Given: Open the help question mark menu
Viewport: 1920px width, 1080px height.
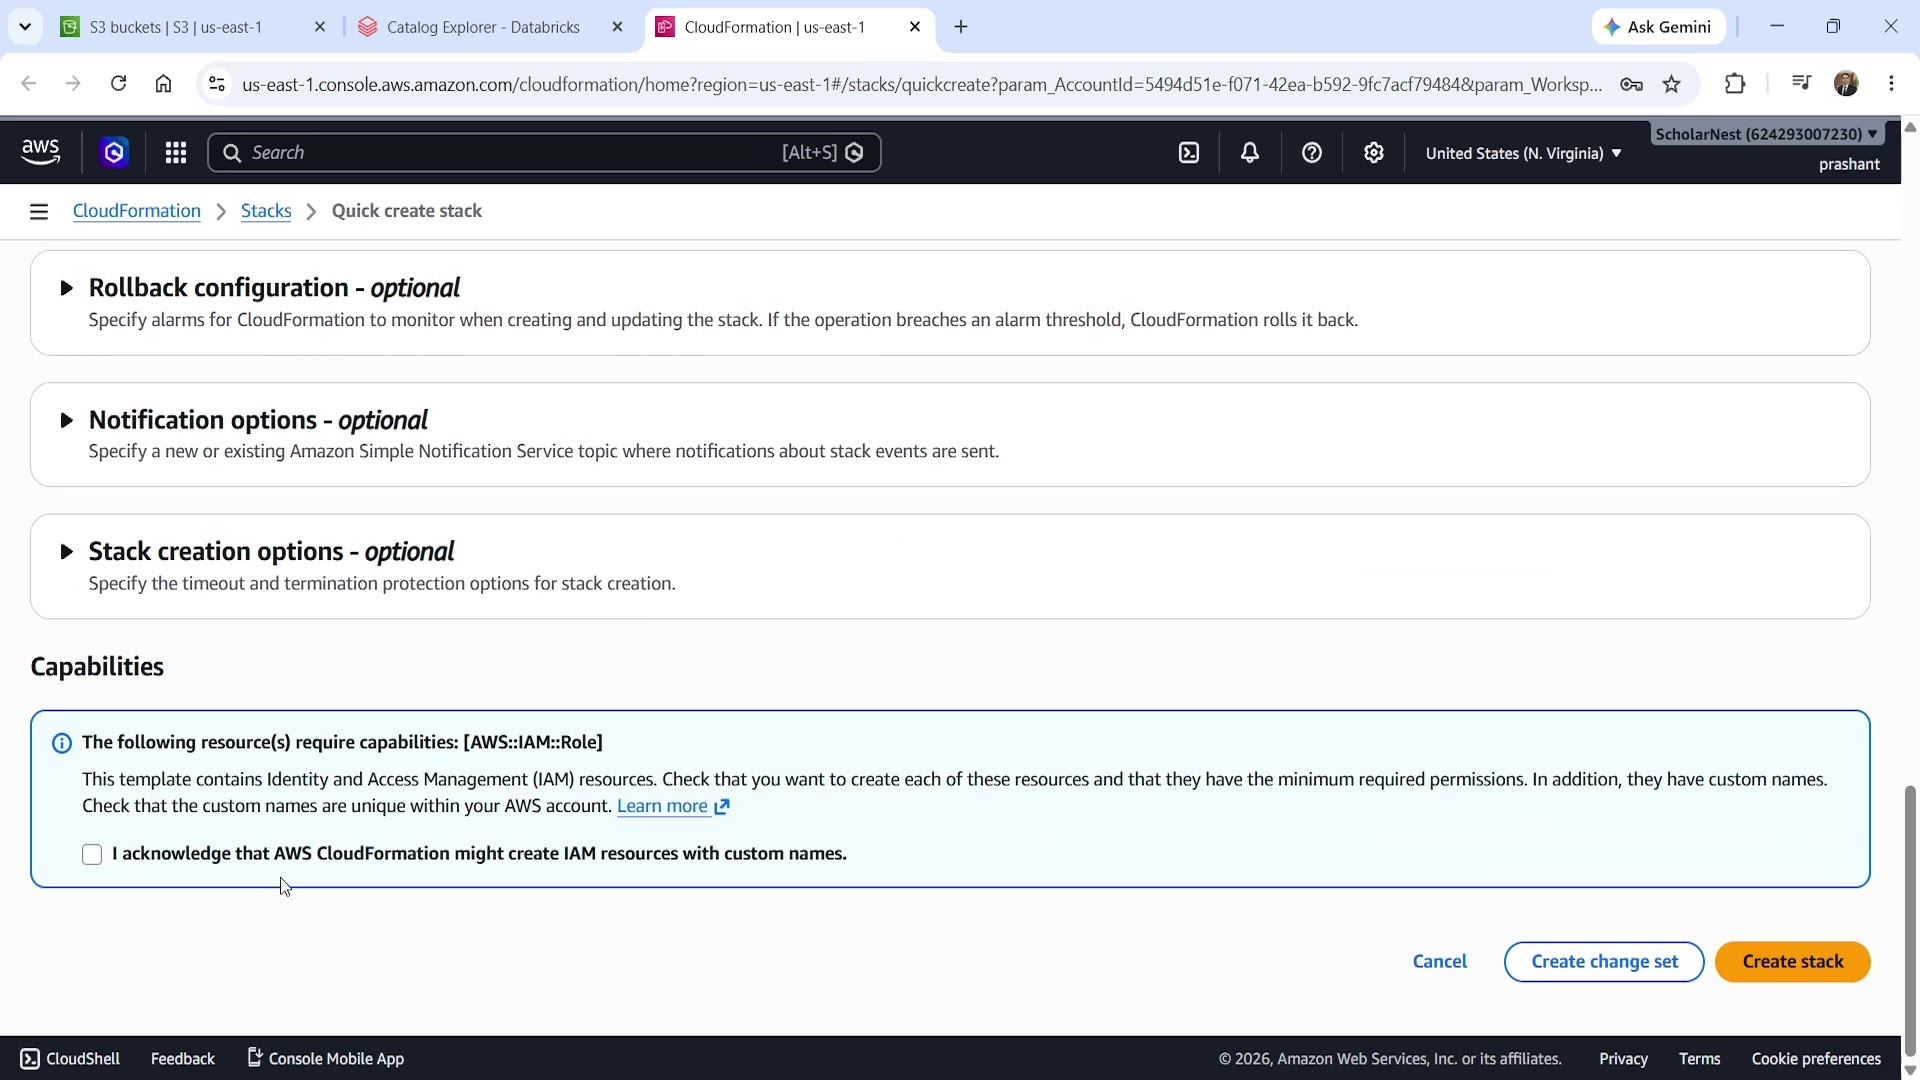Looking at the screenshot, I should (x=1312, y=152).
